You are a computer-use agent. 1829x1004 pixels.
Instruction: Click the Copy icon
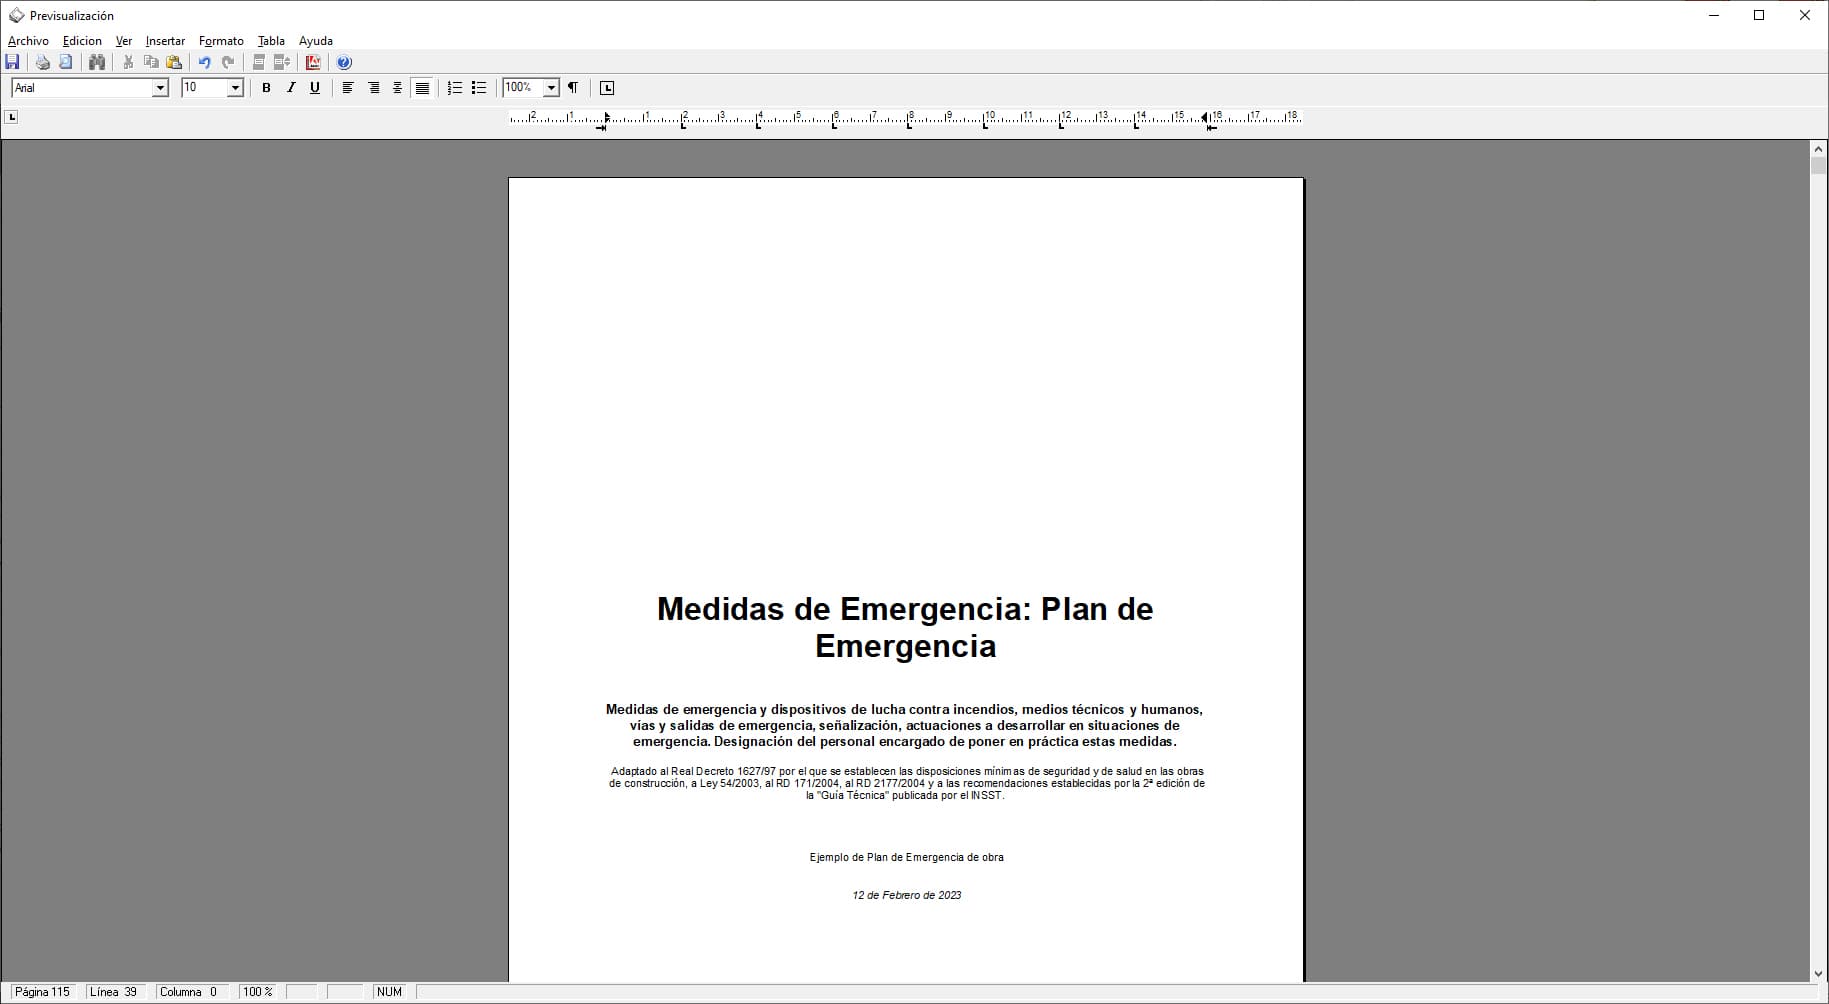(x=151, y=62)
